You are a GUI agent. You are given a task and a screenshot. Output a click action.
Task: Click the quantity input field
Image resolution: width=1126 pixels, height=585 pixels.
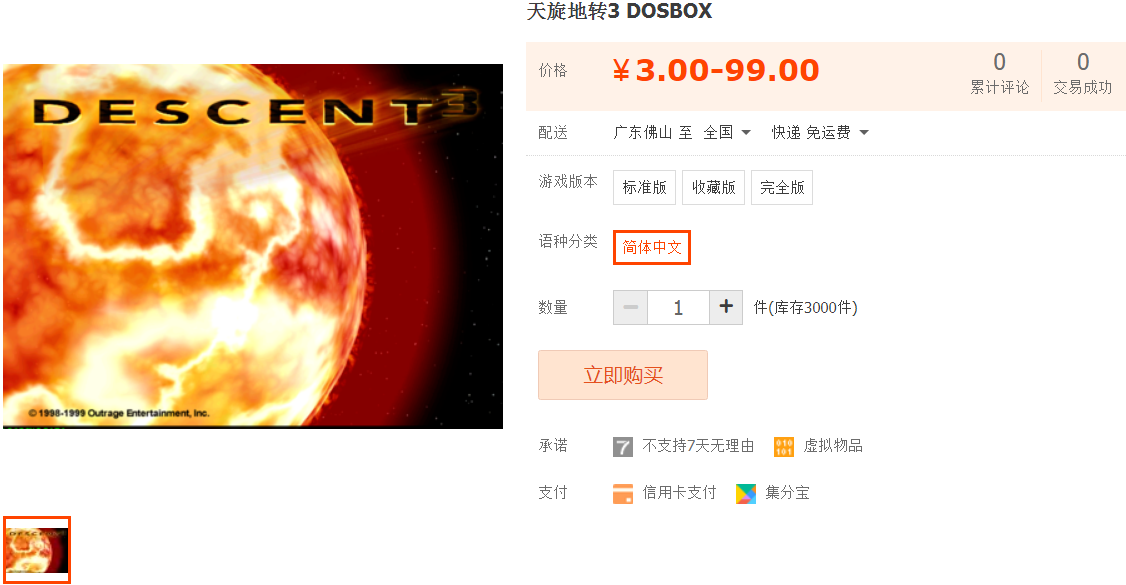click(x=678, y=307)
